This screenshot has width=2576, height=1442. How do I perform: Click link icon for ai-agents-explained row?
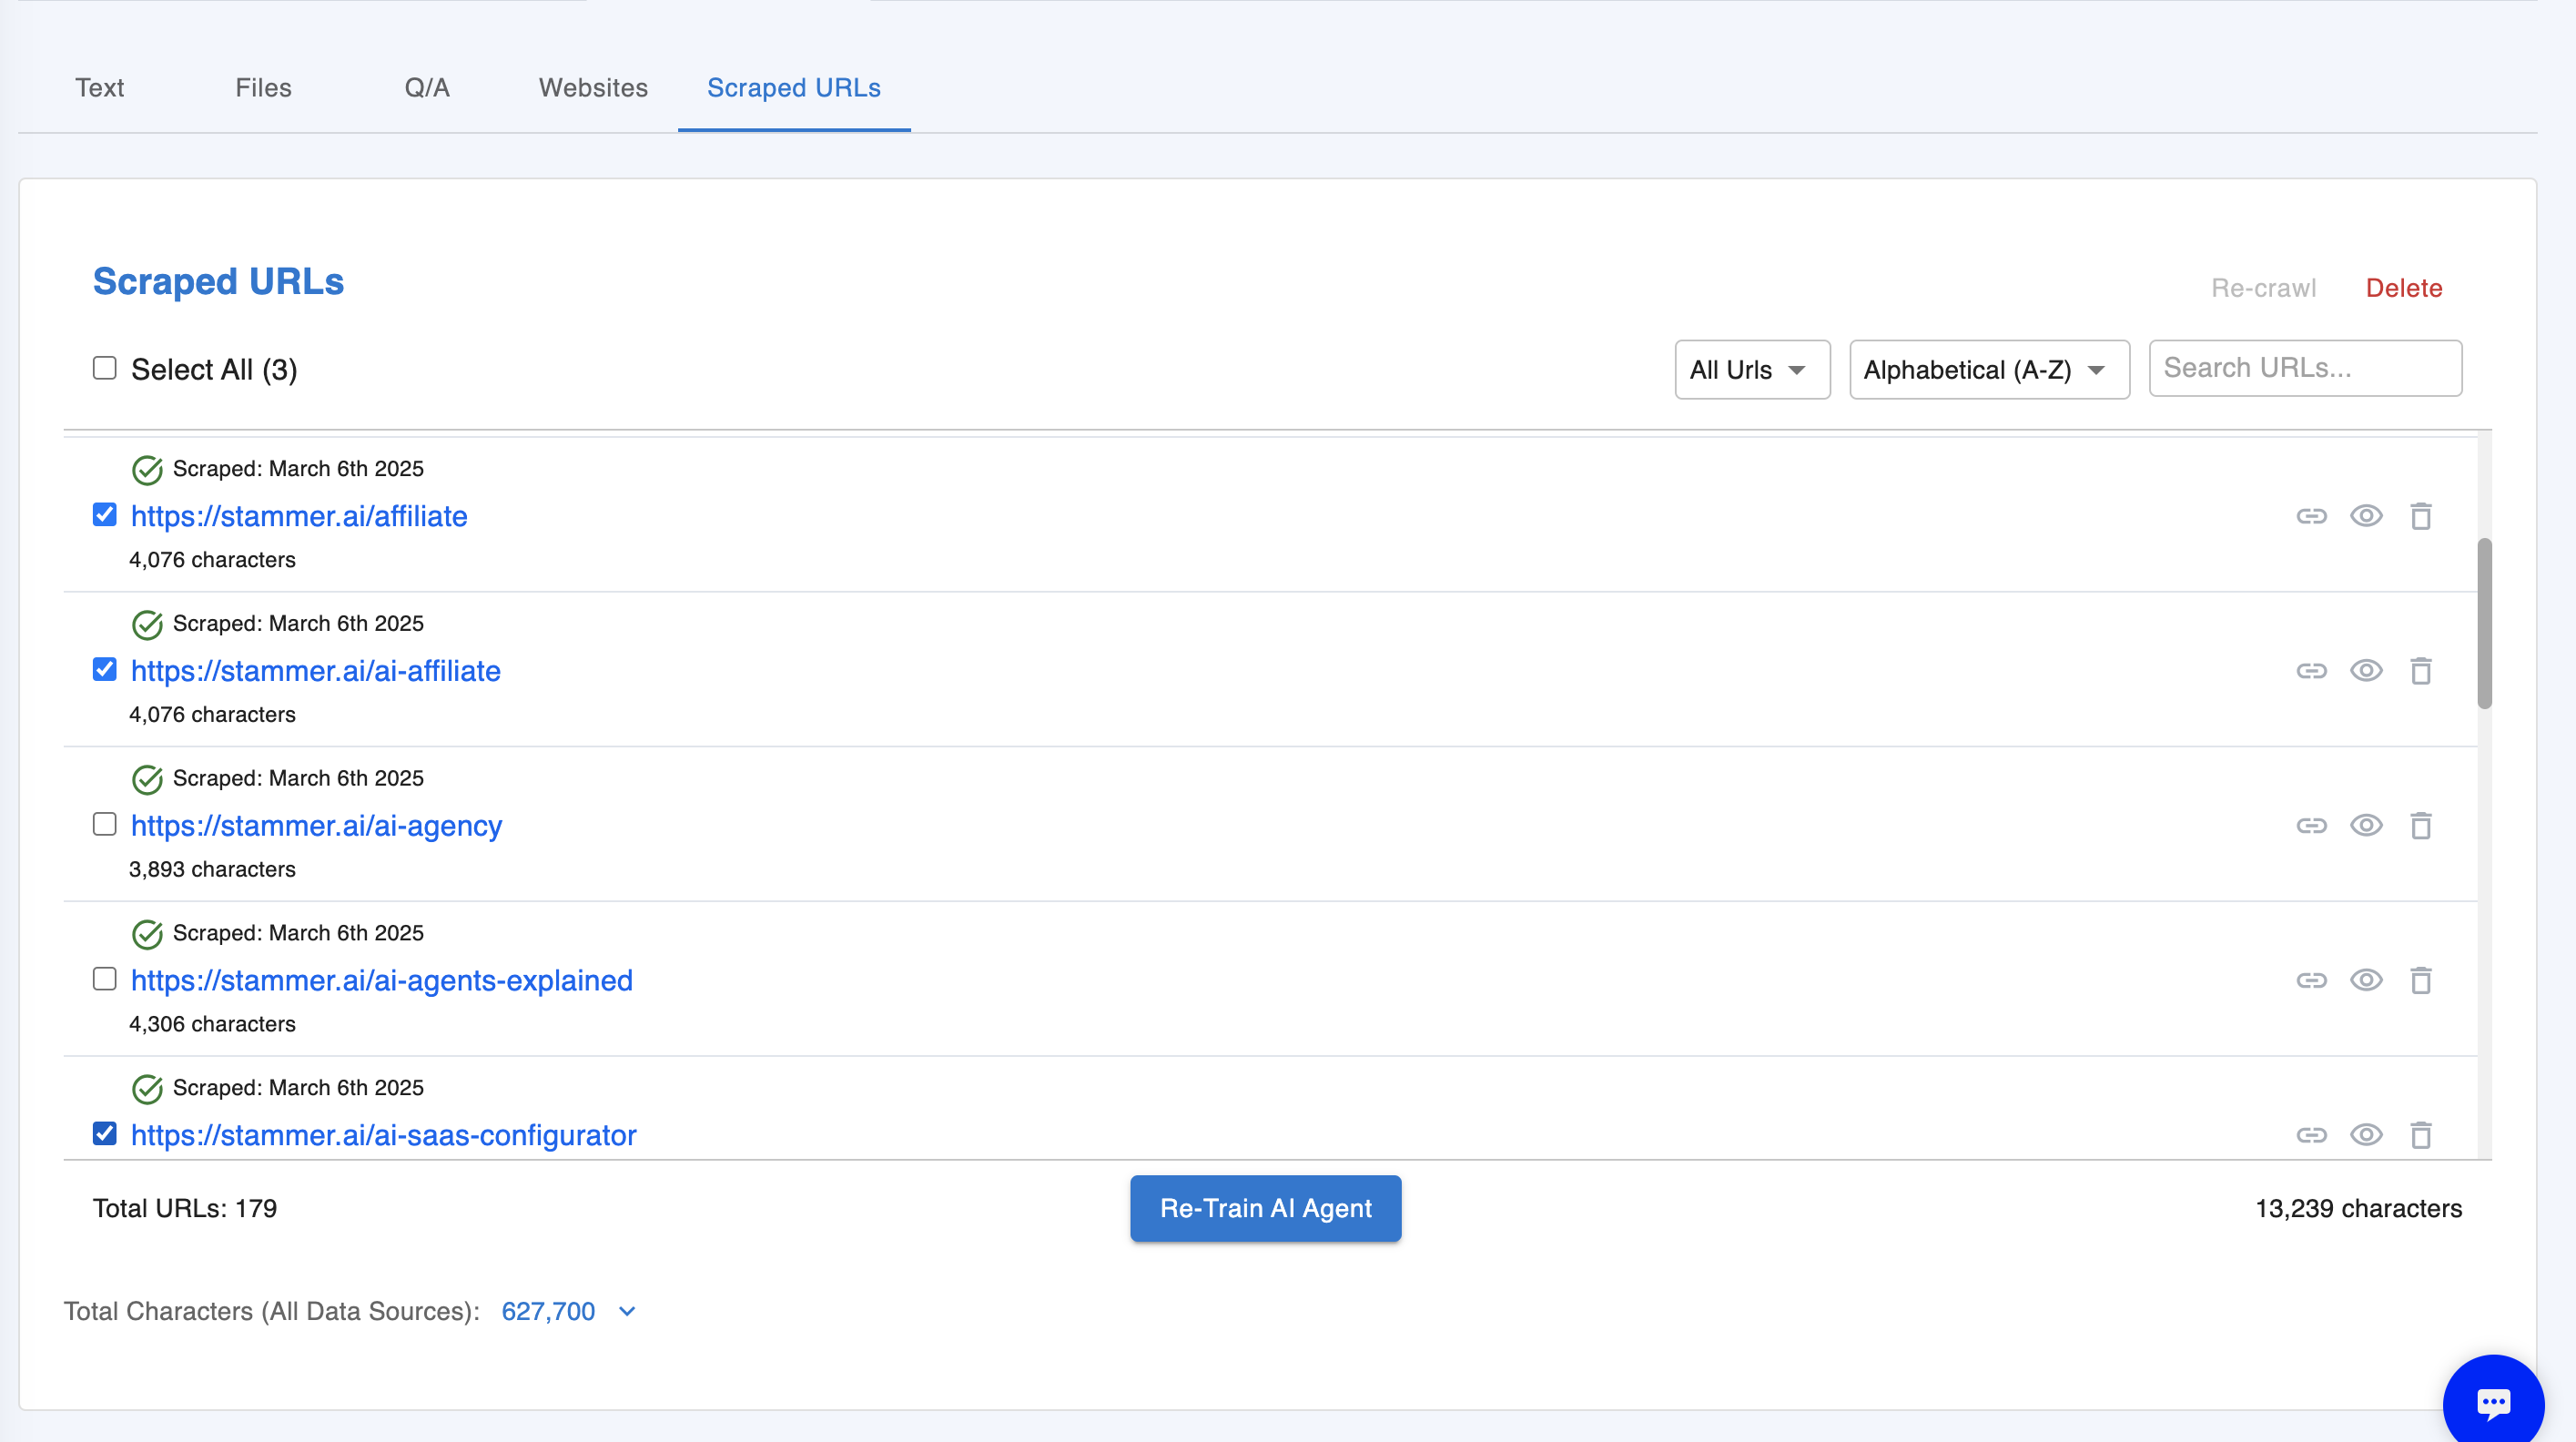click(2311, 981)
